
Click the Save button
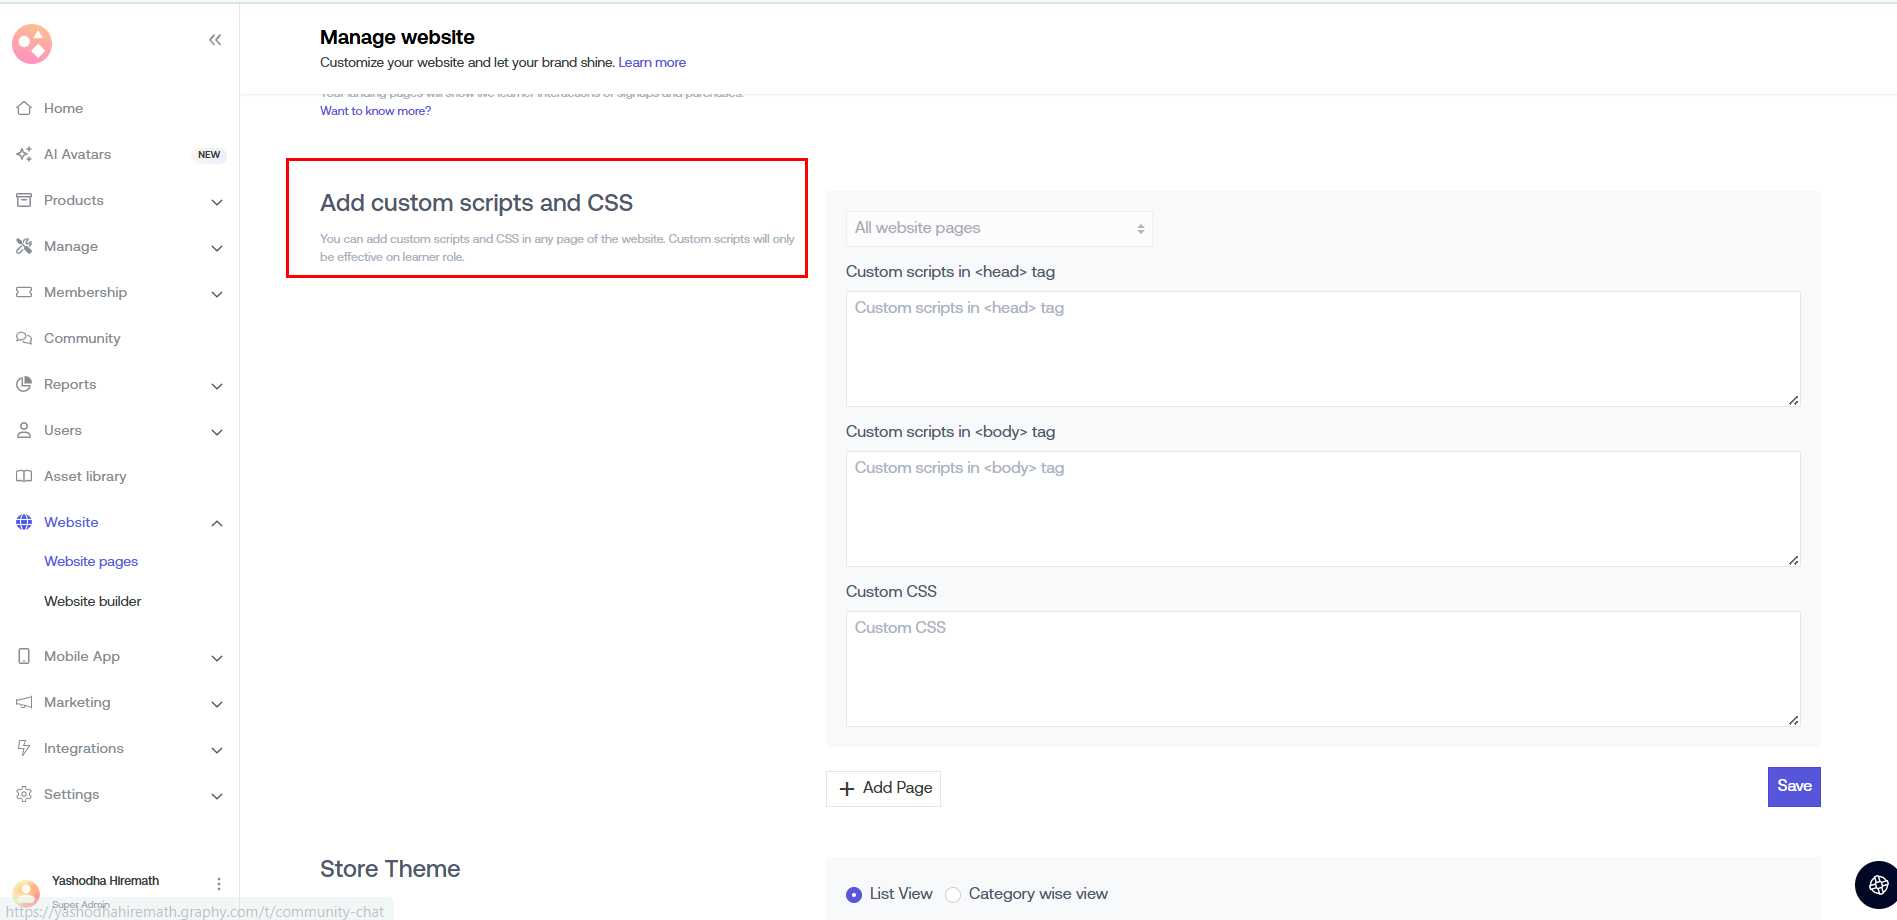coord(1793,787)
